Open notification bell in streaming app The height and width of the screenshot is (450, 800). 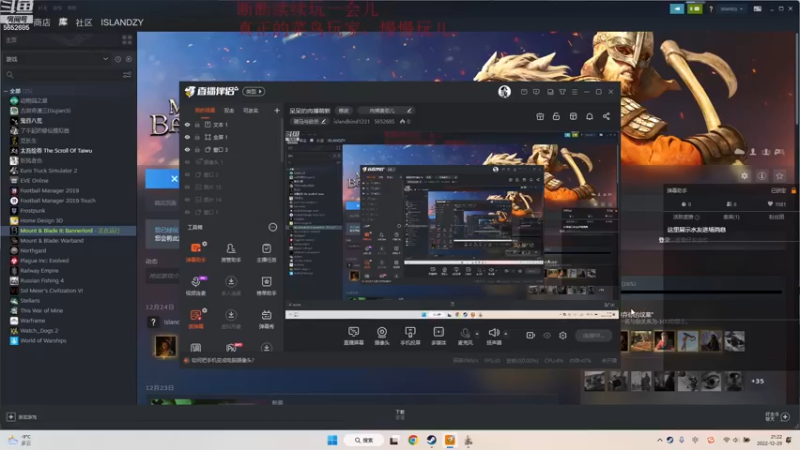pos(589,116)
